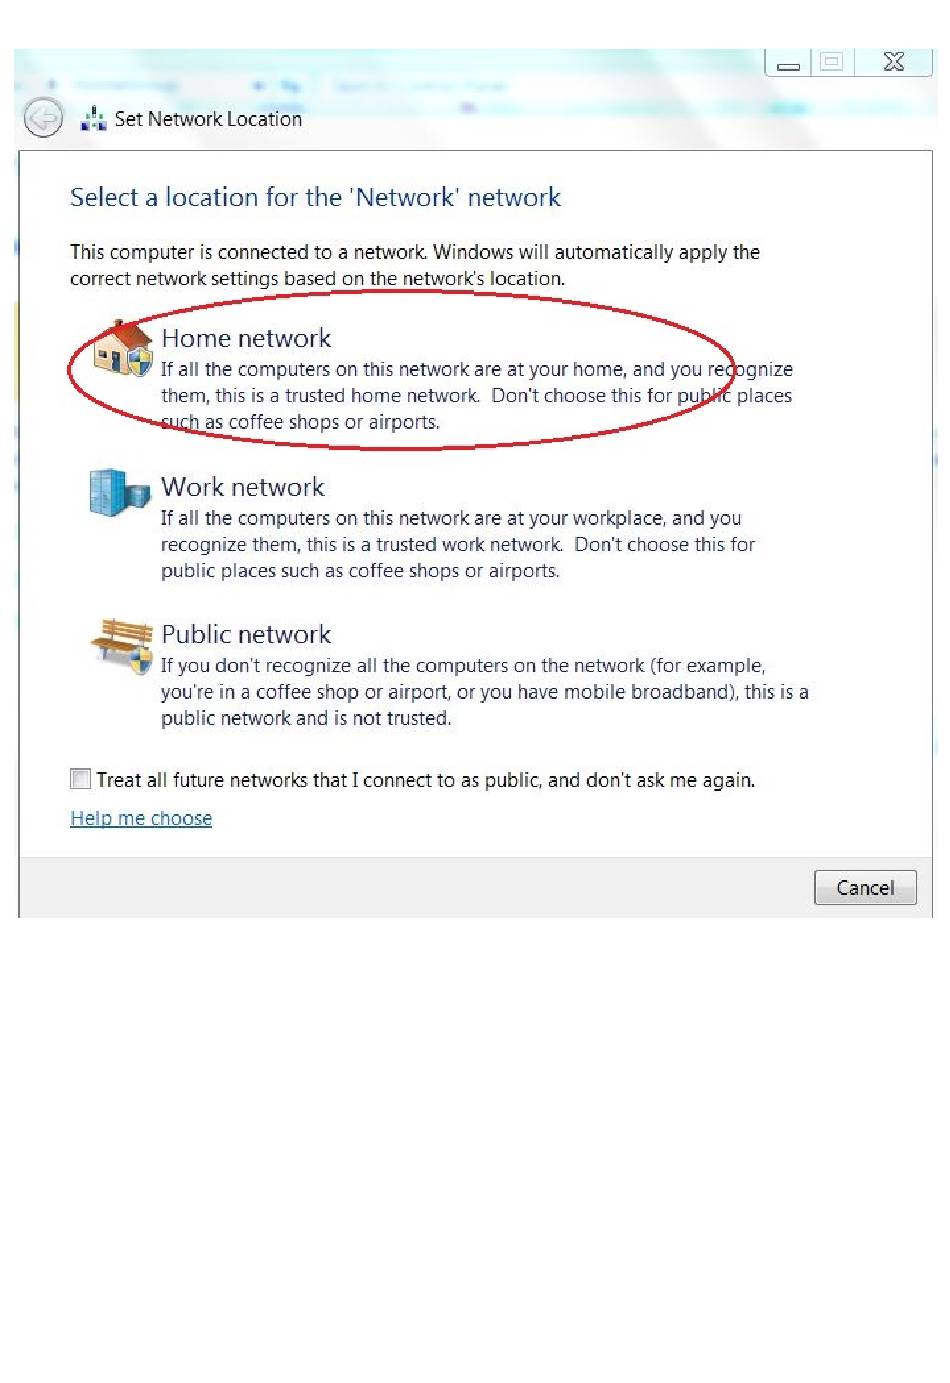Click the Home network description text
Image resolution: width=950 pixels, height=1383 pixels.
tap(476, 395)
